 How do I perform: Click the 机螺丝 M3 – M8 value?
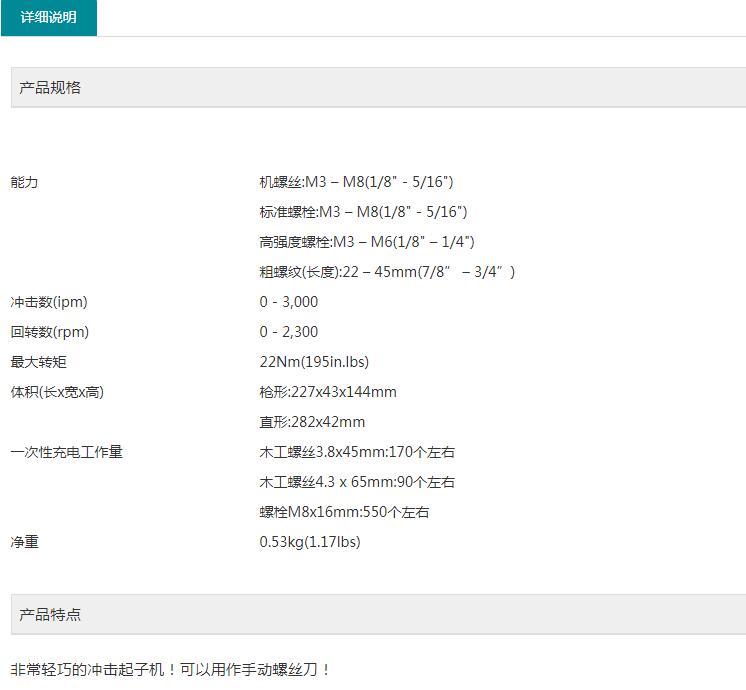[x=356, y=182]
